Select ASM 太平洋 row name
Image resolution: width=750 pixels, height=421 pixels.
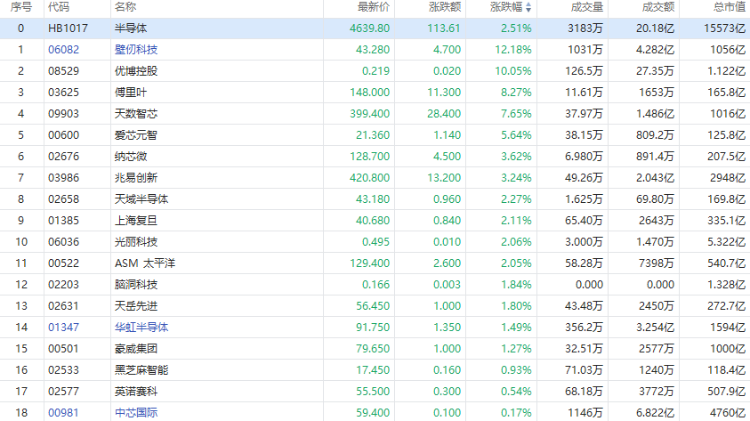[x=145, y=264]
